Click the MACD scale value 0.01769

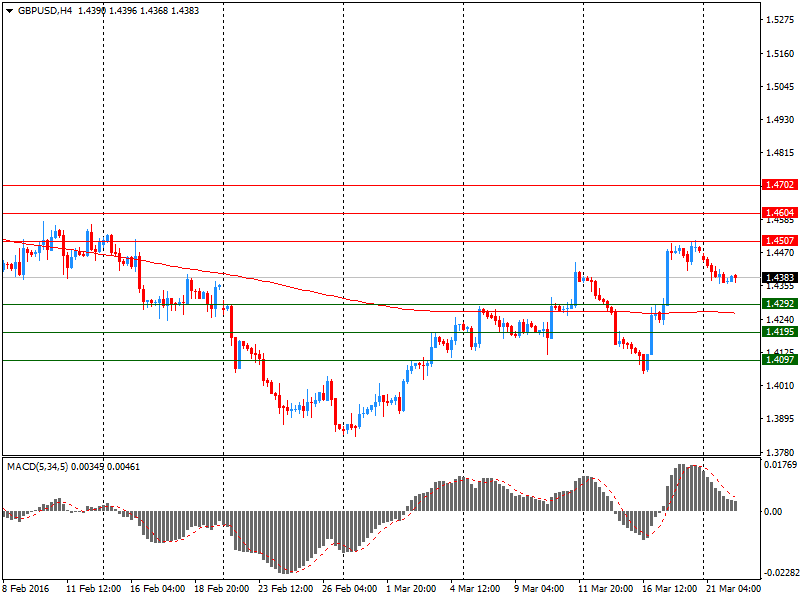(781, 465)
